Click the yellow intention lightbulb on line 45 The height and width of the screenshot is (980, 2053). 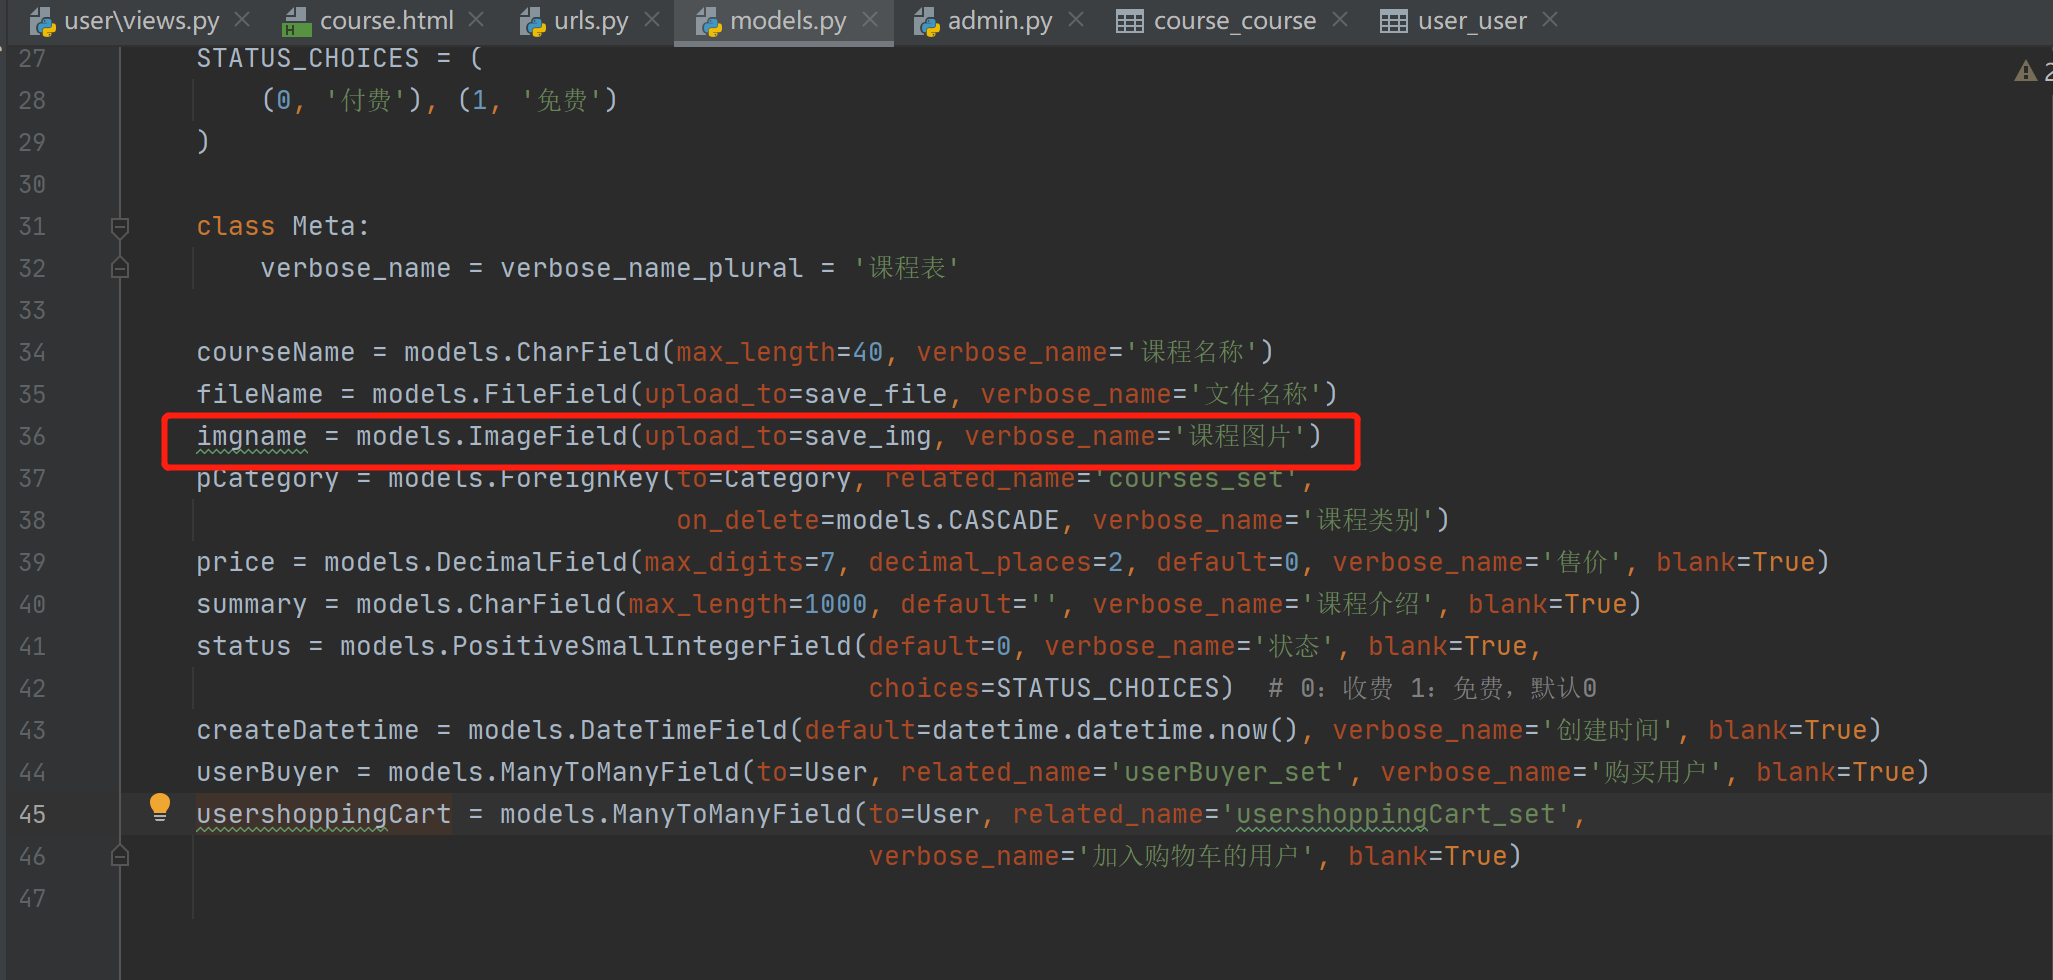[160, 807]
